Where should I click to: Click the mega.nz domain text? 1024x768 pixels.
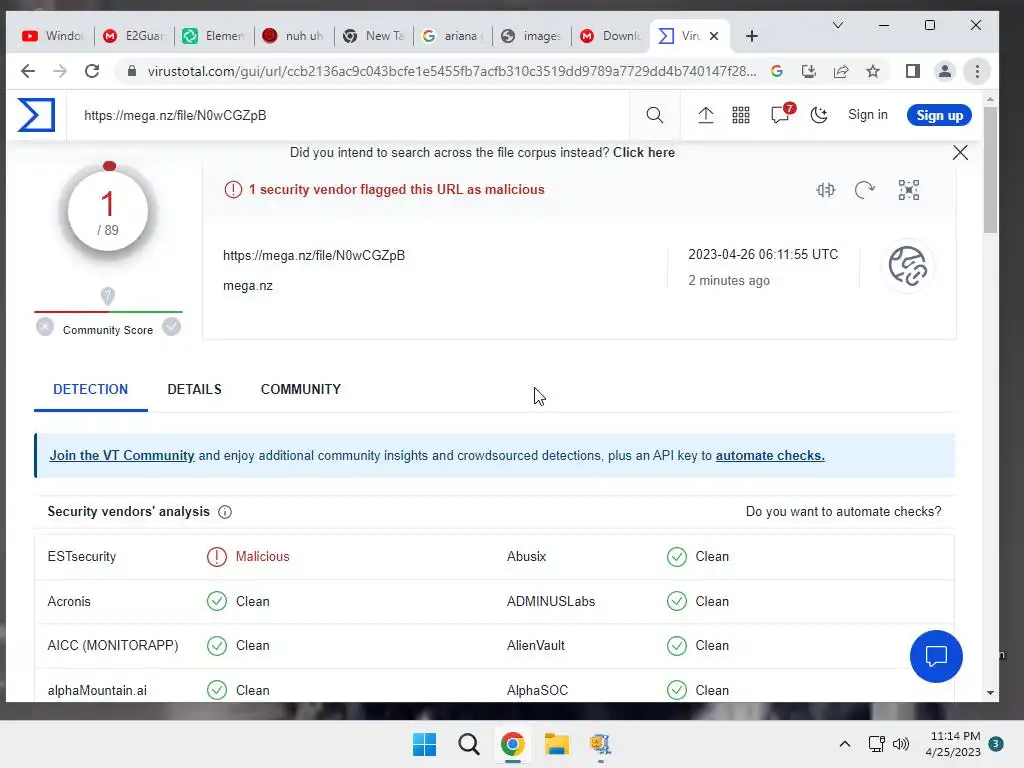(248, 286)
